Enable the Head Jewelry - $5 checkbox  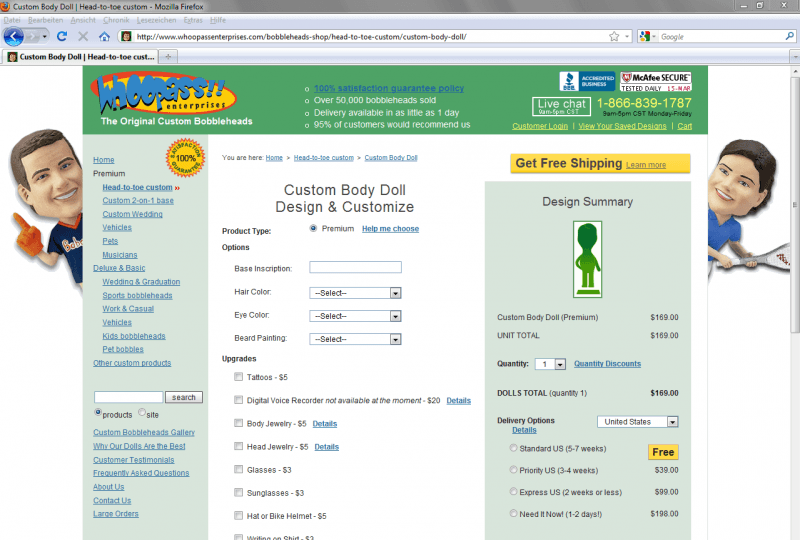point(238,446)
